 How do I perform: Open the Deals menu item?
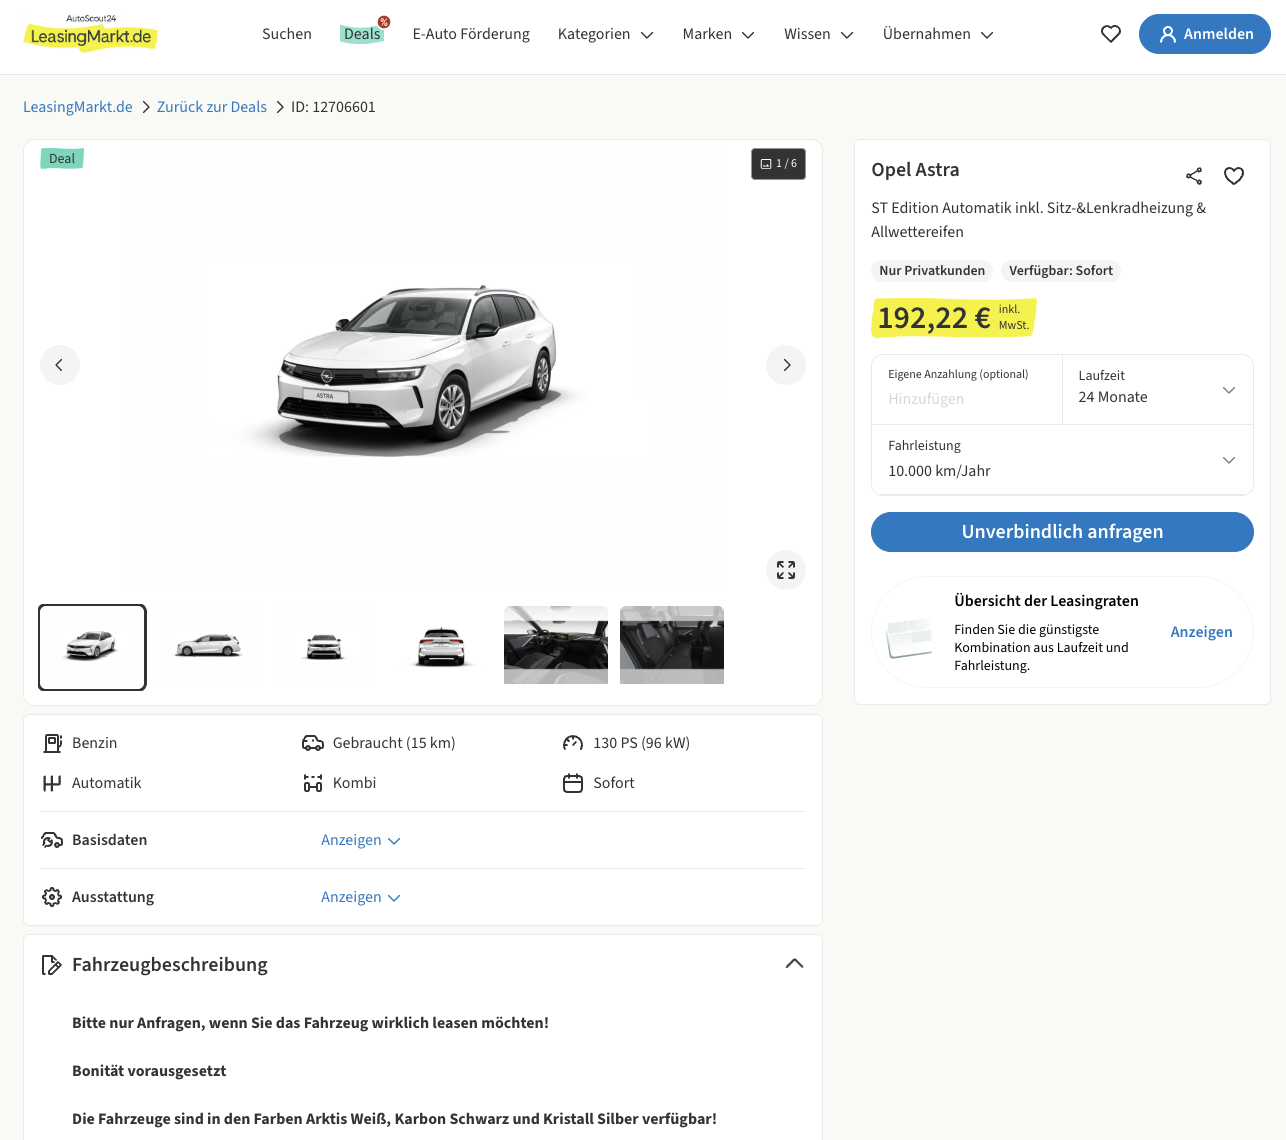[x=362, y=34]
